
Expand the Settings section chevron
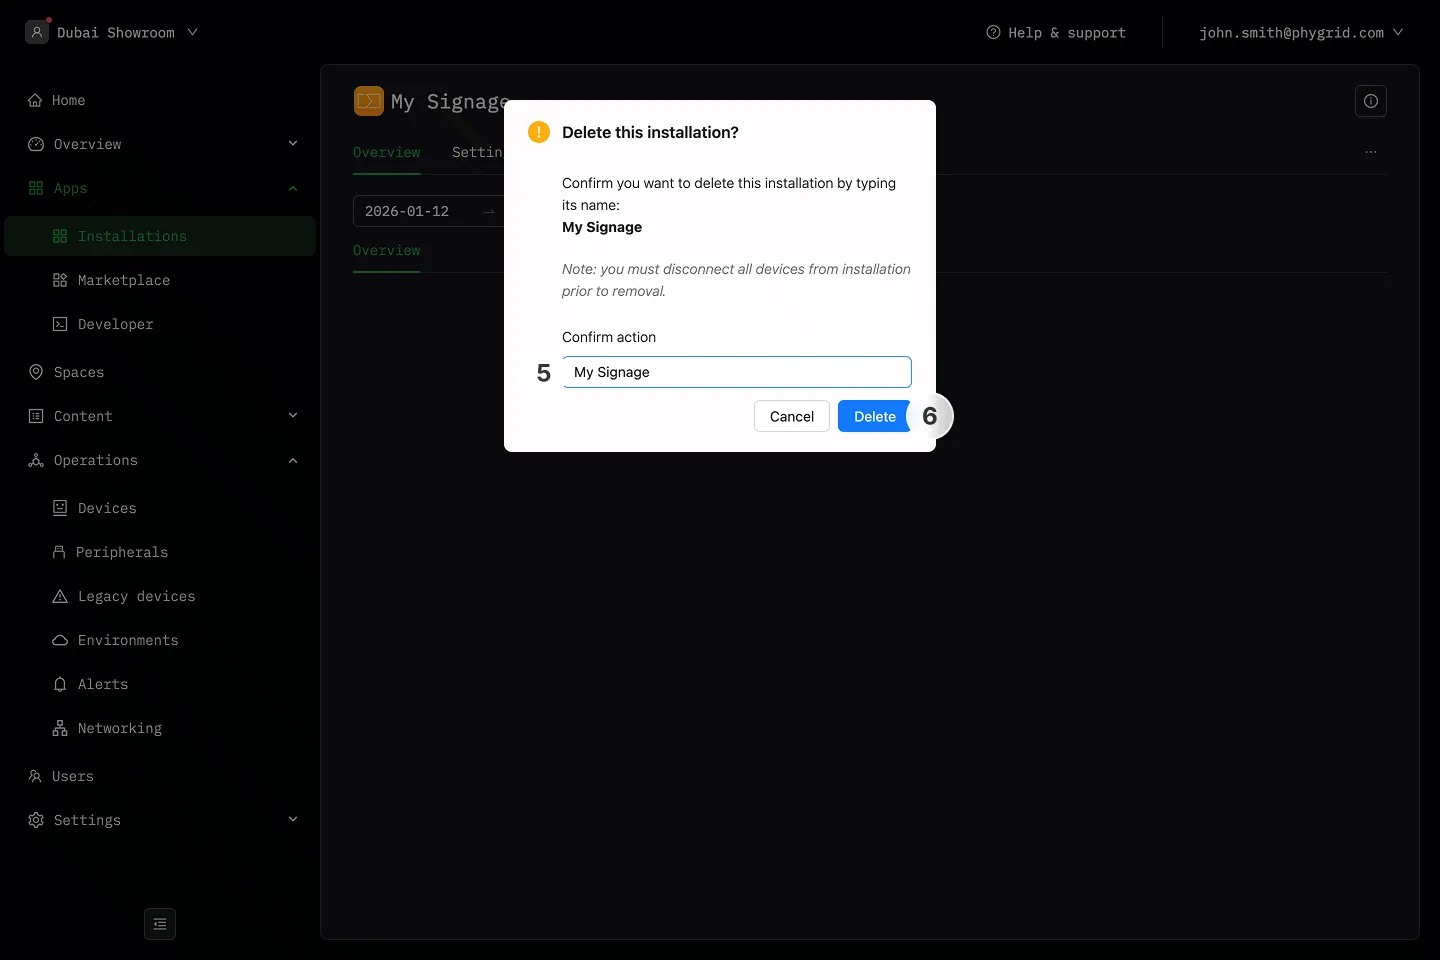coord(293,820)
